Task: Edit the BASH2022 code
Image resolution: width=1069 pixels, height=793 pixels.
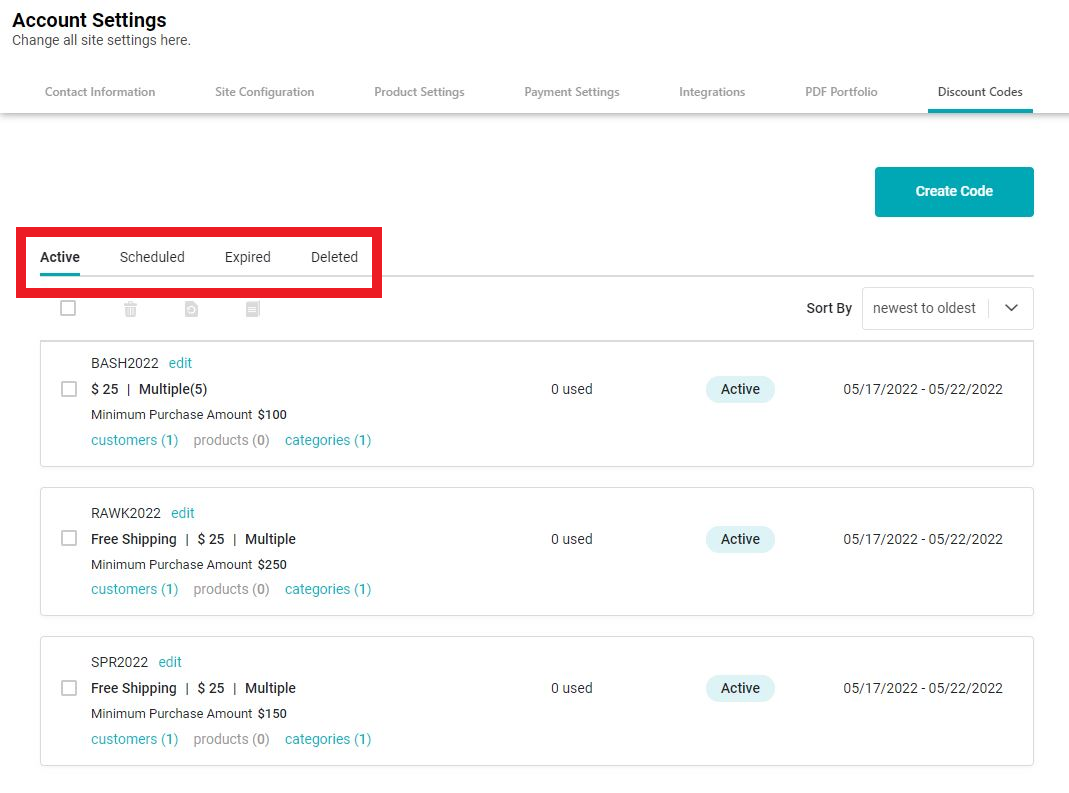Action: pos(180,363)
